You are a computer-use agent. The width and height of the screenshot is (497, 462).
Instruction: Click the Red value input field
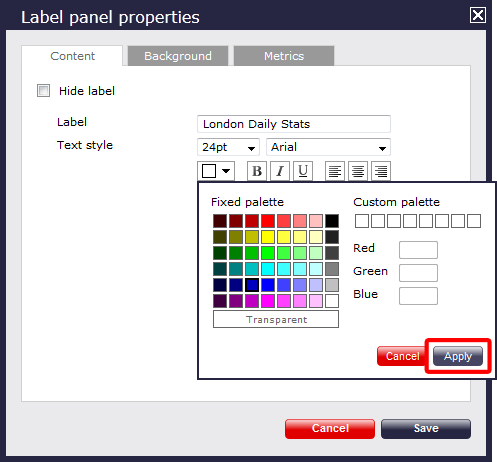(x=418, y=250)
